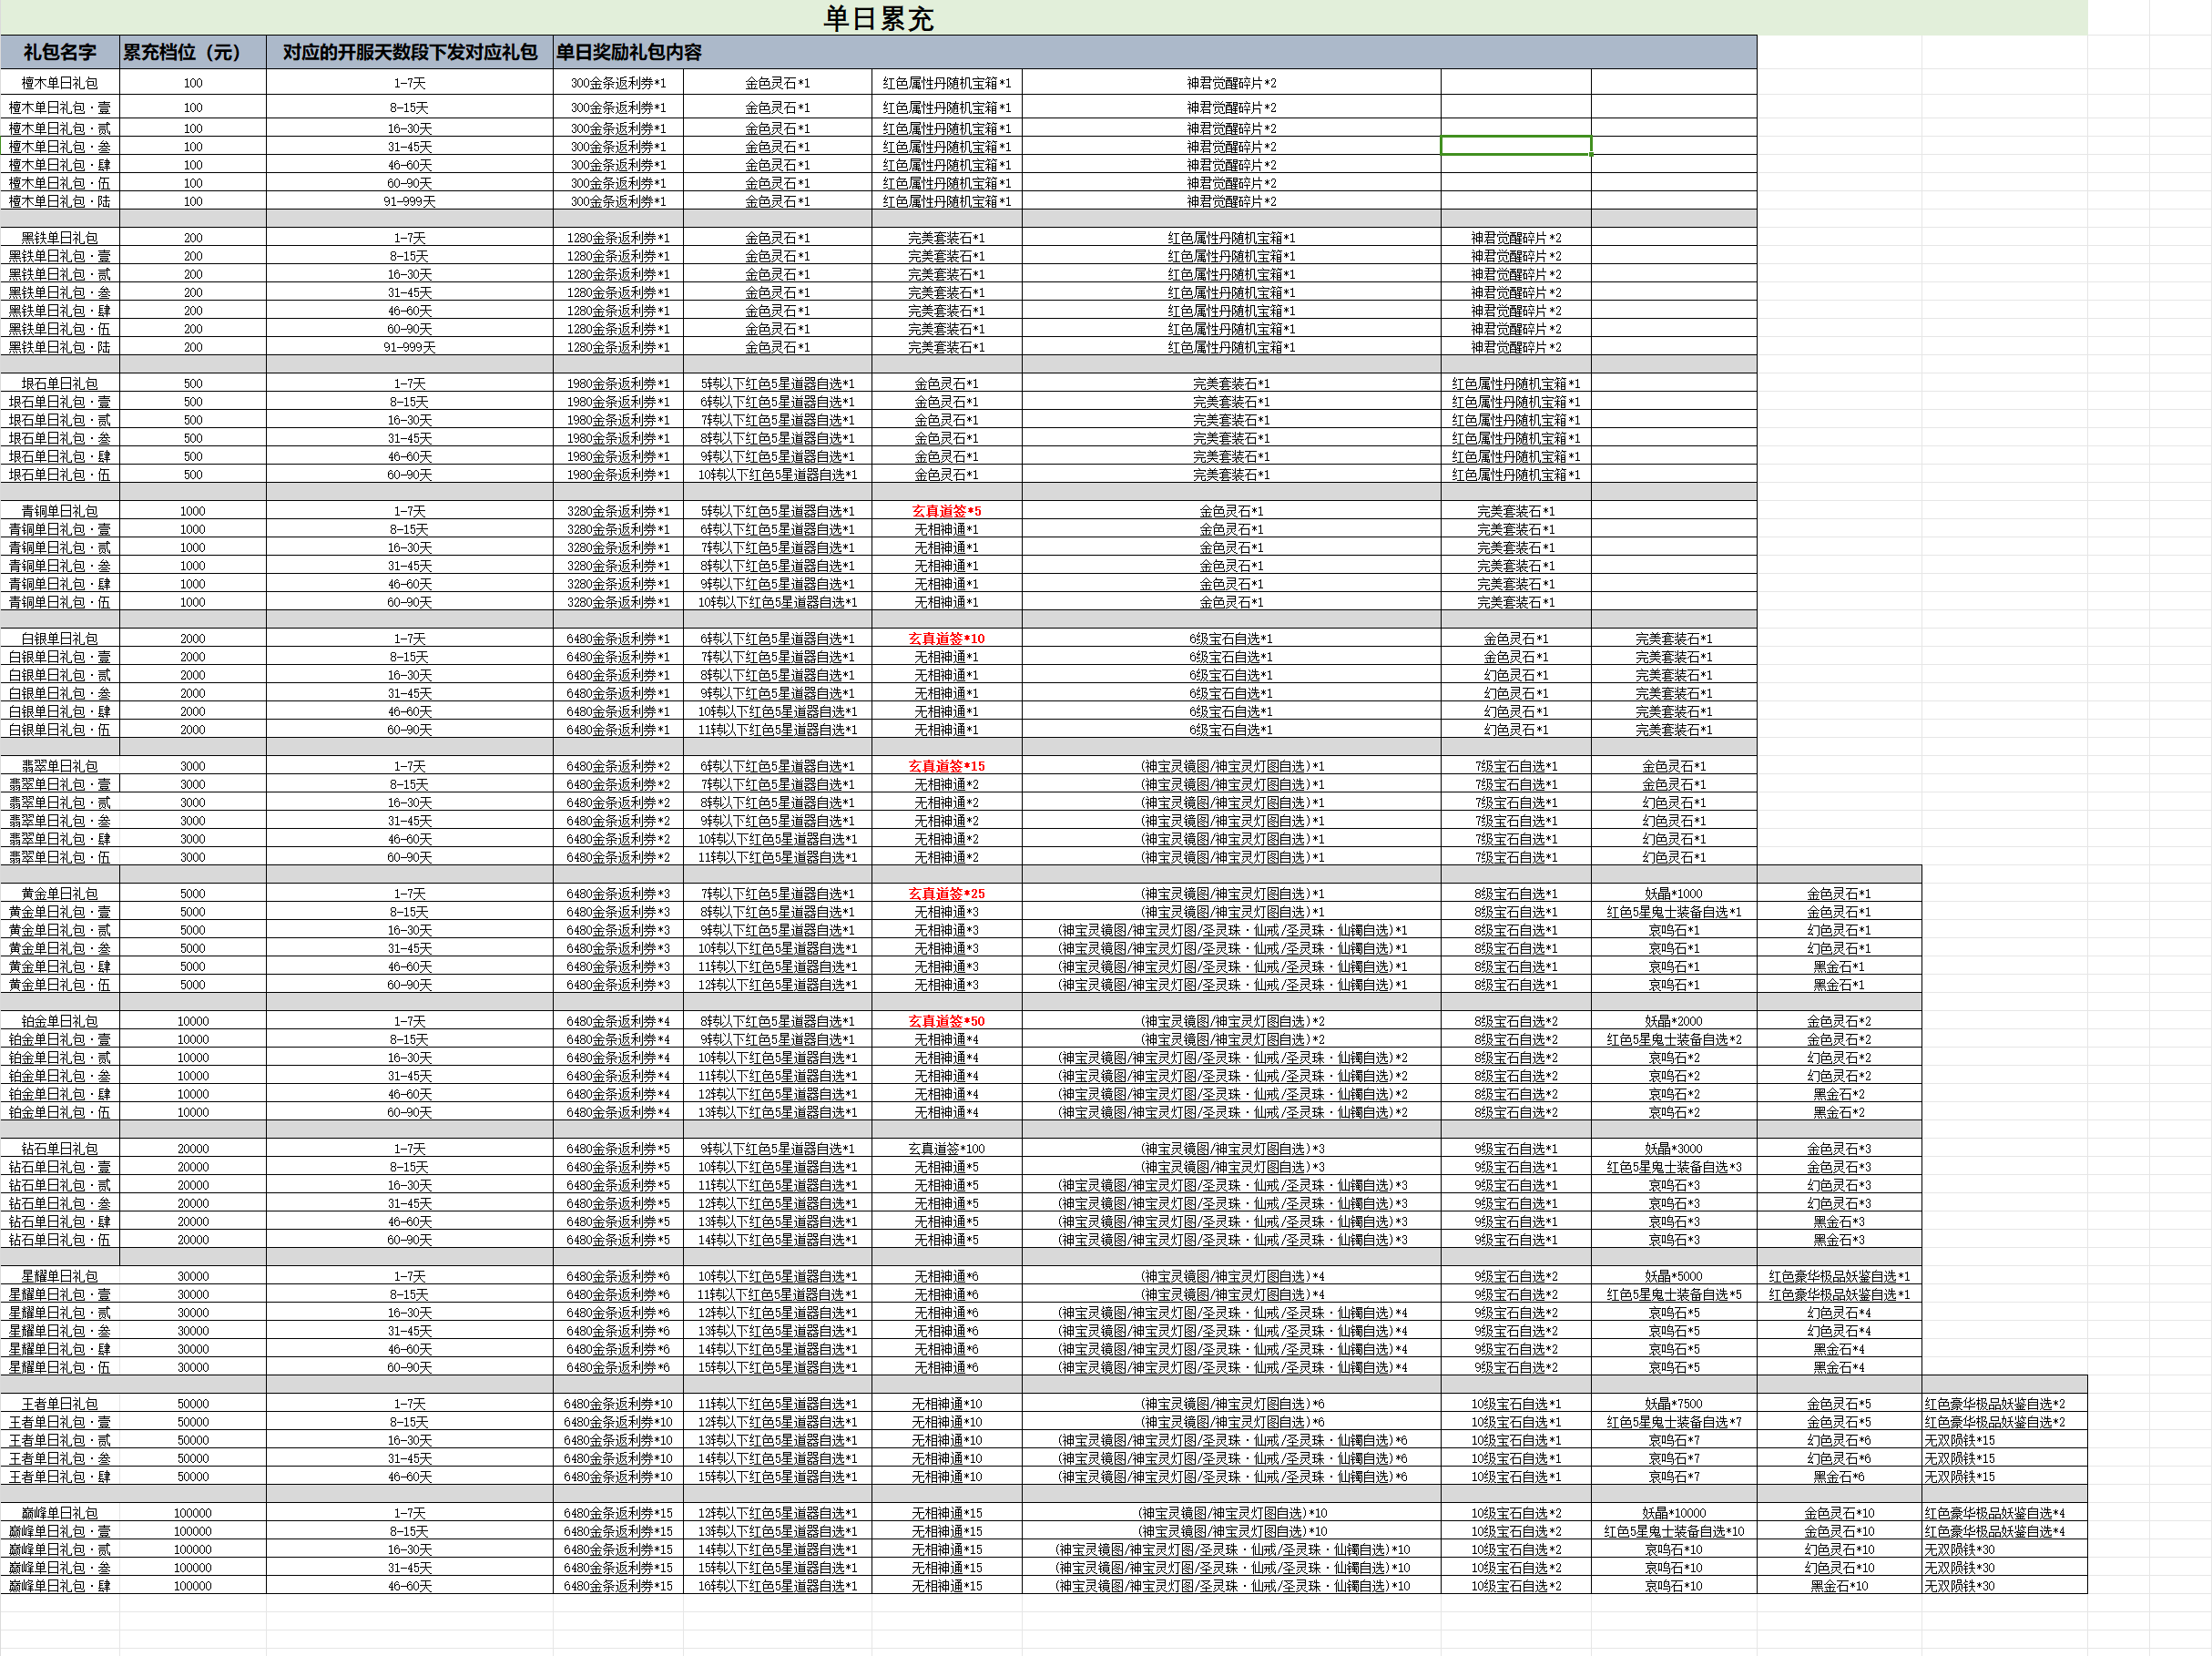This screenshot has height=1656, width=2212.
Task: Click the empty green-outlined selected cell
Action: [1516, 146]
